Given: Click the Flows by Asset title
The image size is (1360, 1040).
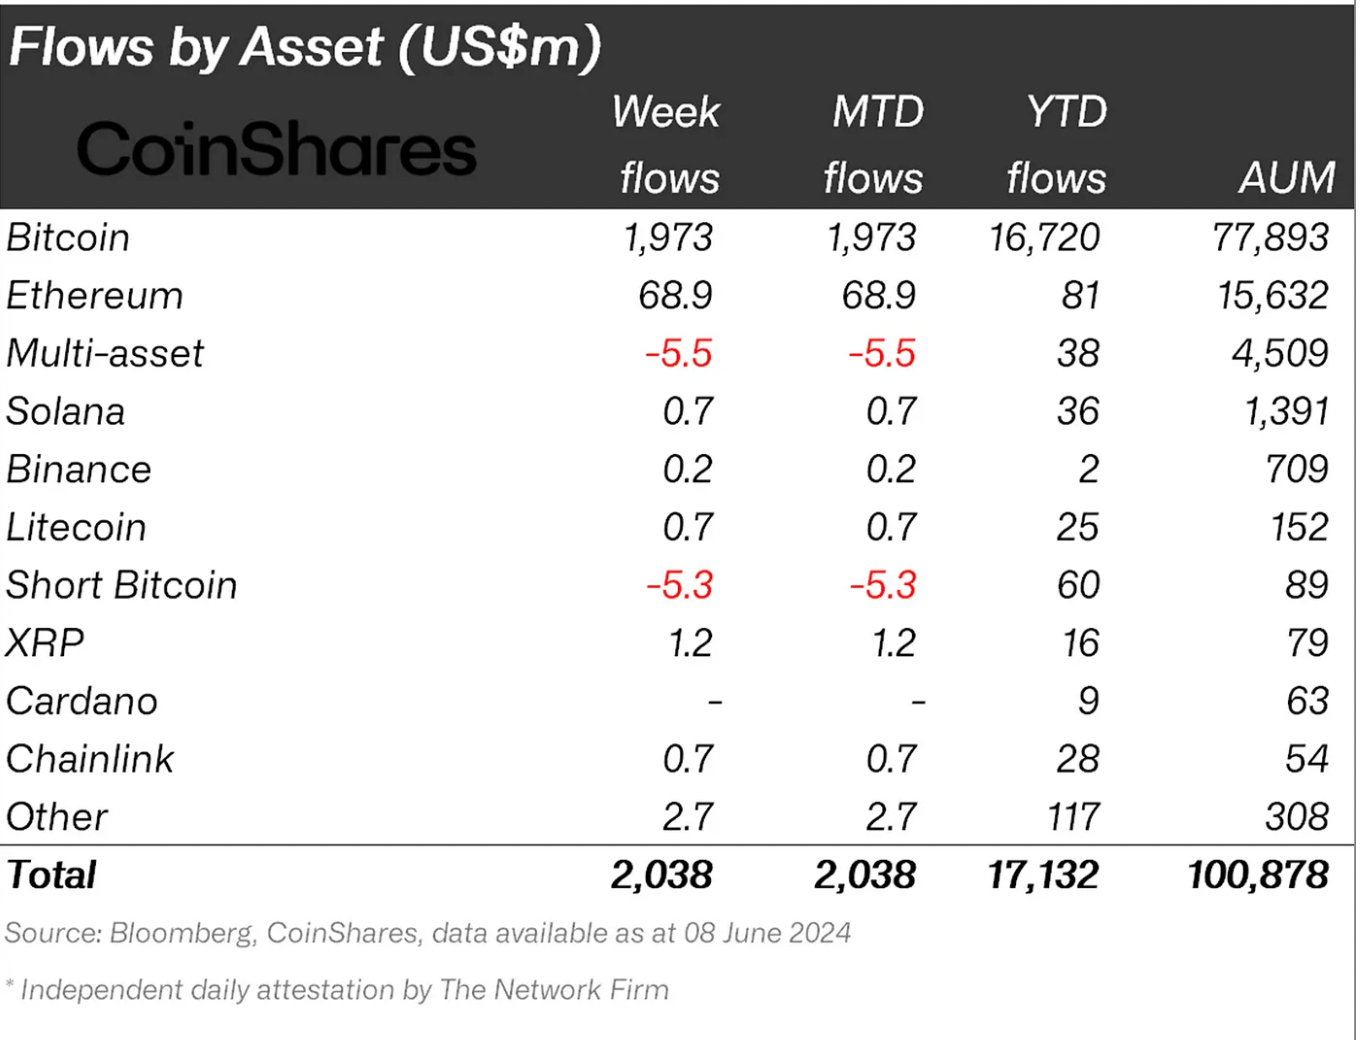Looking at the screenshot, I should 304,47.
